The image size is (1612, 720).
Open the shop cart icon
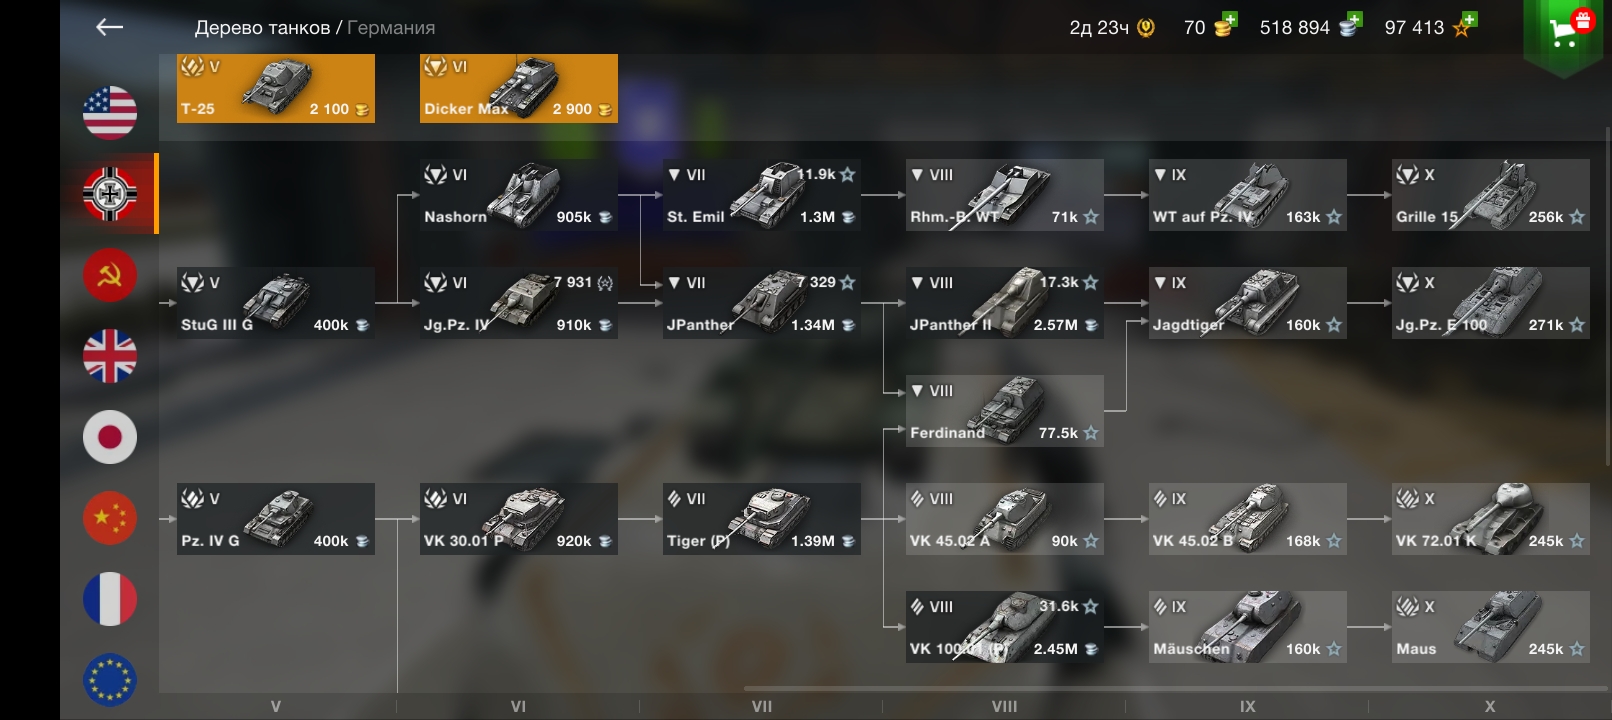coord(1565,31)
